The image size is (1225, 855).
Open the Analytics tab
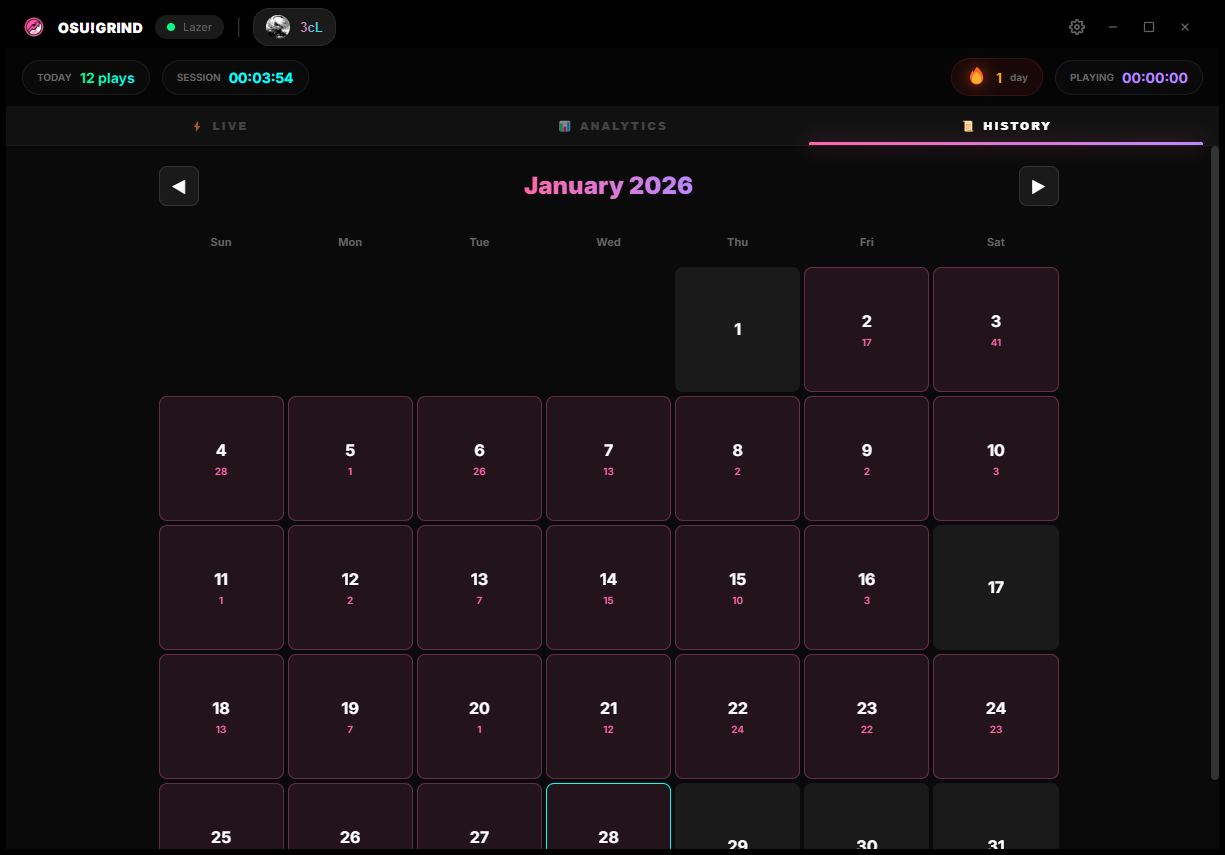[612, 125]
